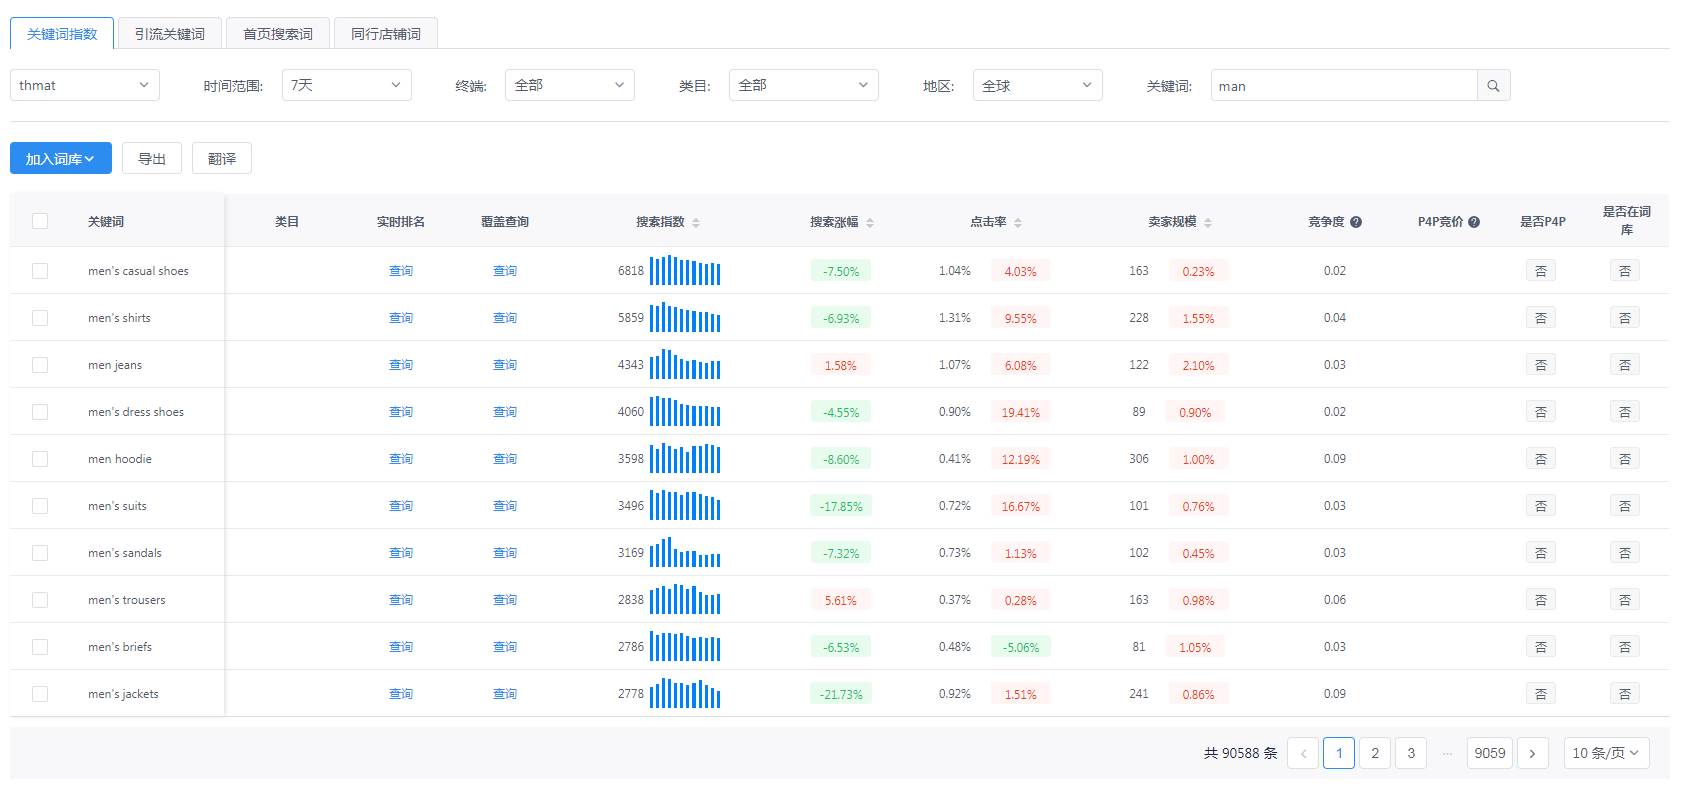Viewport: 1683px width, 791px height.
Task: Check the men's sandals row checkbox
Action: point(40,552)
